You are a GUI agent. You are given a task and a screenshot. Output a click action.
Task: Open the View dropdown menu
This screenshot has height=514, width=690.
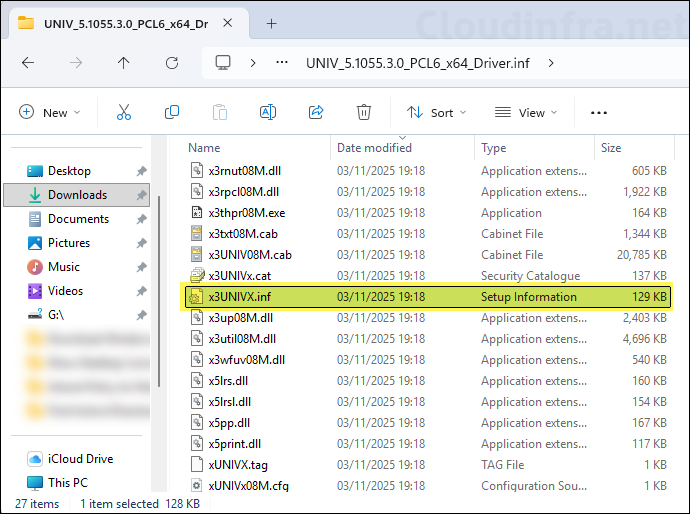pos(526,113)
